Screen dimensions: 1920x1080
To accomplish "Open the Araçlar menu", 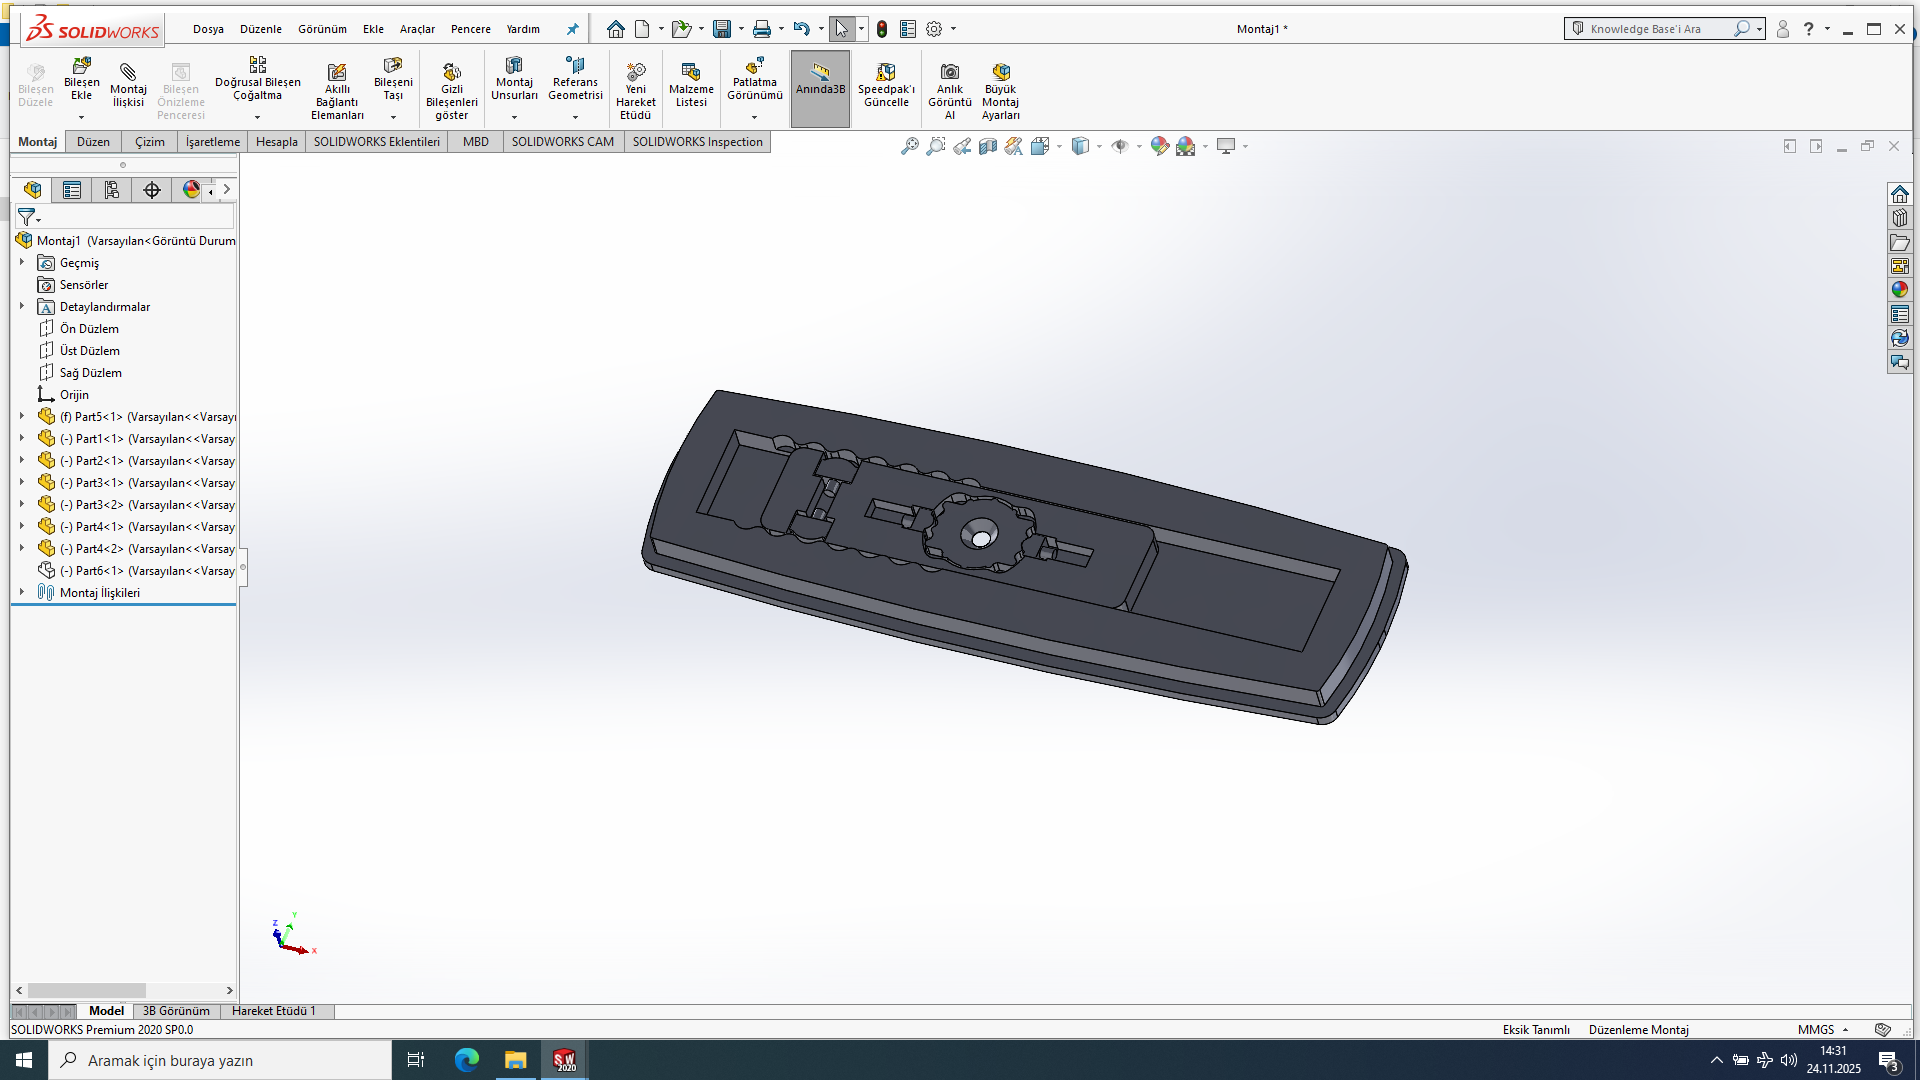I will click(x=417, y=29).
